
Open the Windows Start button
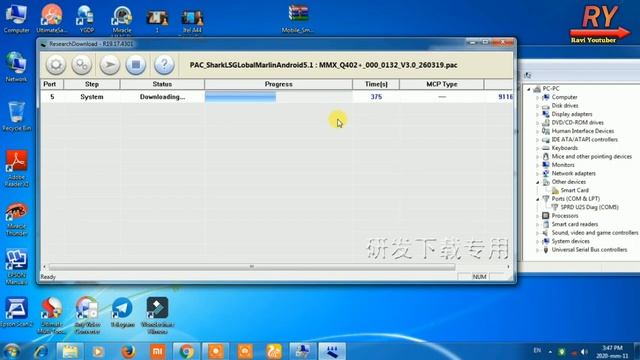(12, 351)
